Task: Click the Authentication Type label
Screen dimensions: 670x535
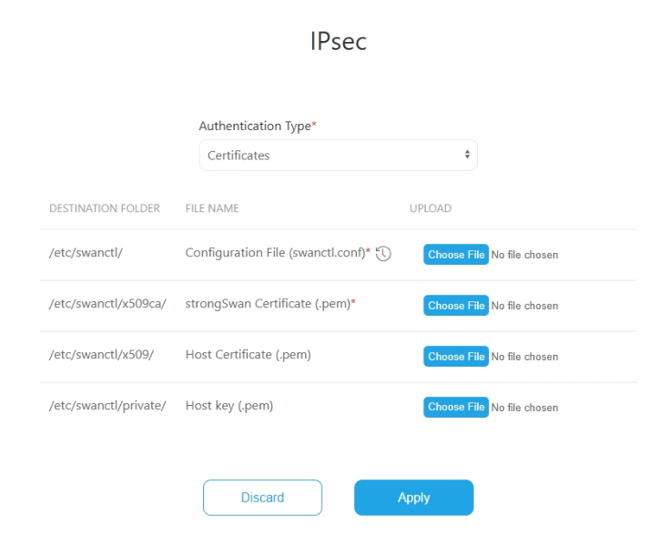Action: pos(255,126)
